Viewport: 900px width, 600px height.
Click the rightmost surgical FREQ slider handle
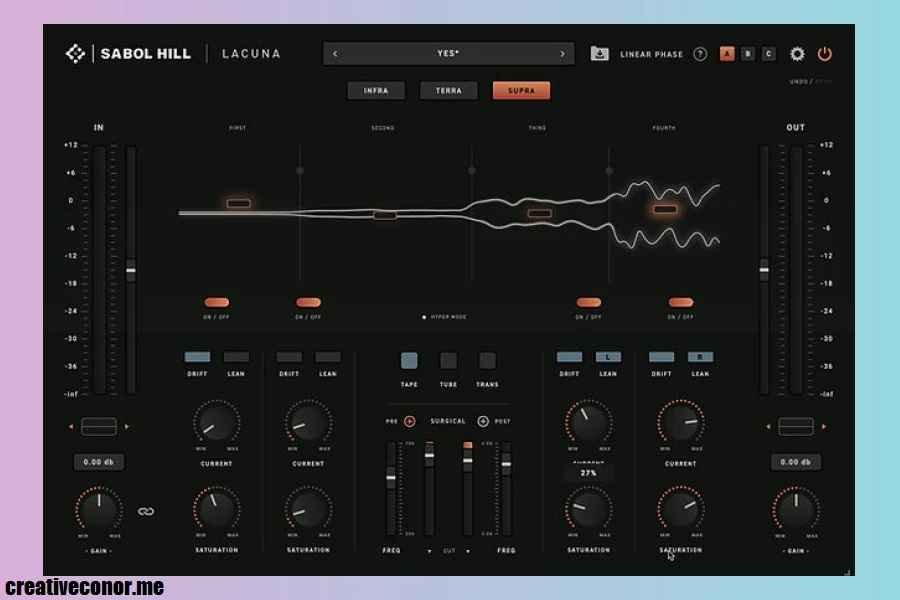click(506, 464)
